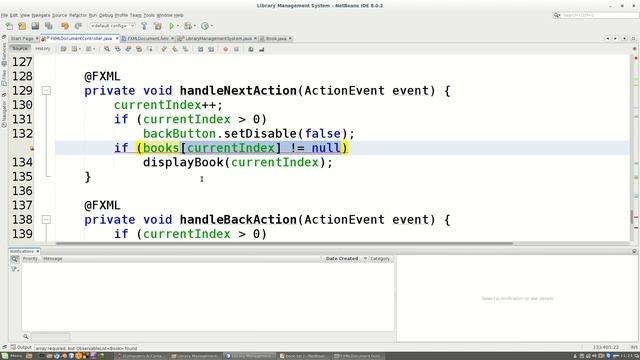Click the Shift Line Left icon
Viewport: 640px width, 360px height.
[x=200, y=49]
